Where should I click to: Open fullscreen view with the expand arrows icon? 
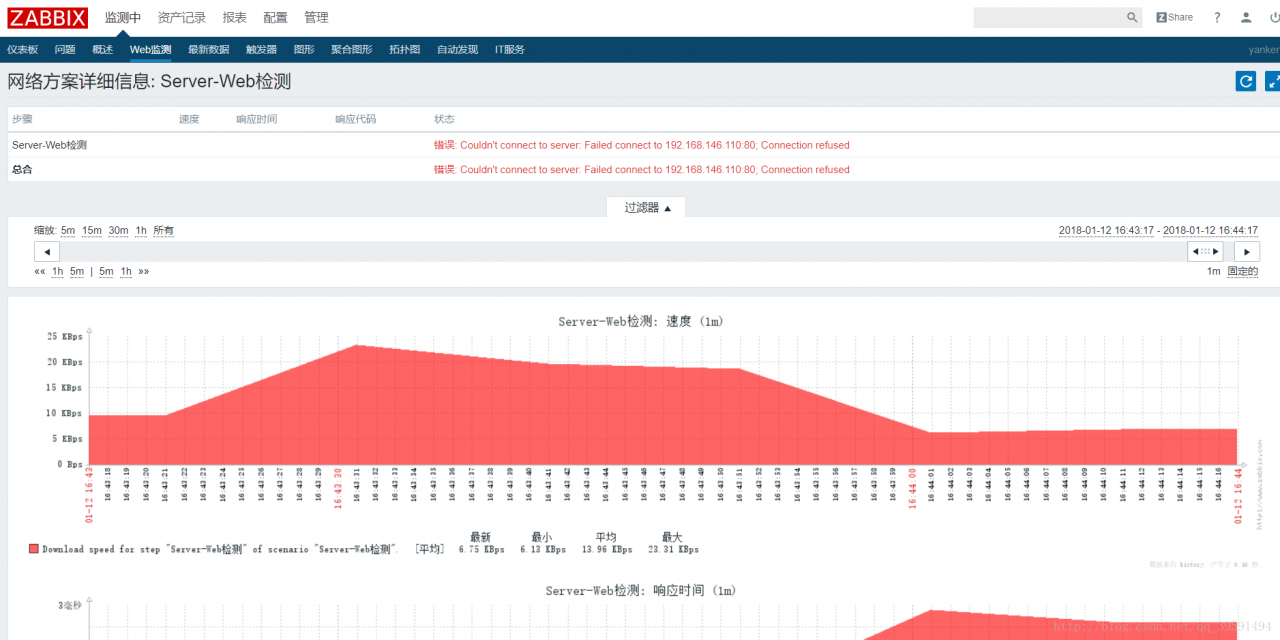click(1272, 81)
